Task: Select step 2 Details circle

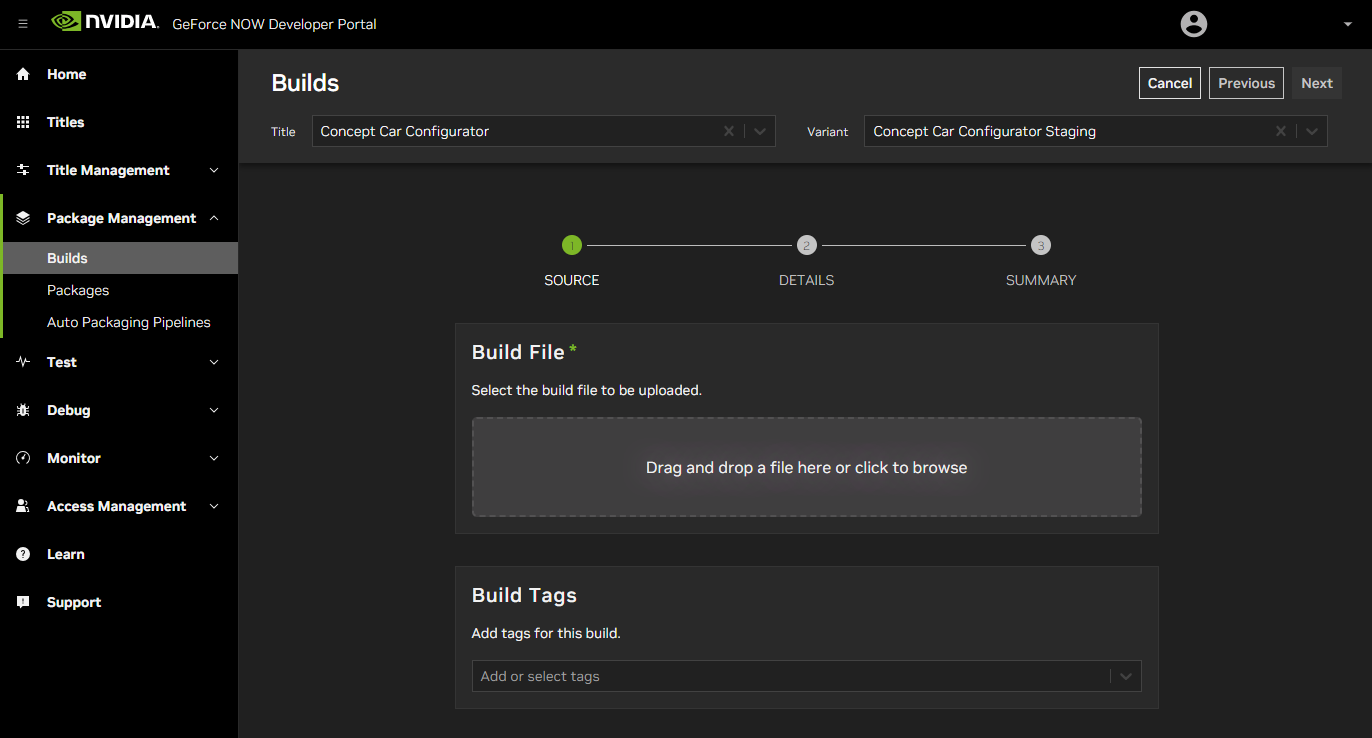Action: pyautogui.click(x=807, y=245)
